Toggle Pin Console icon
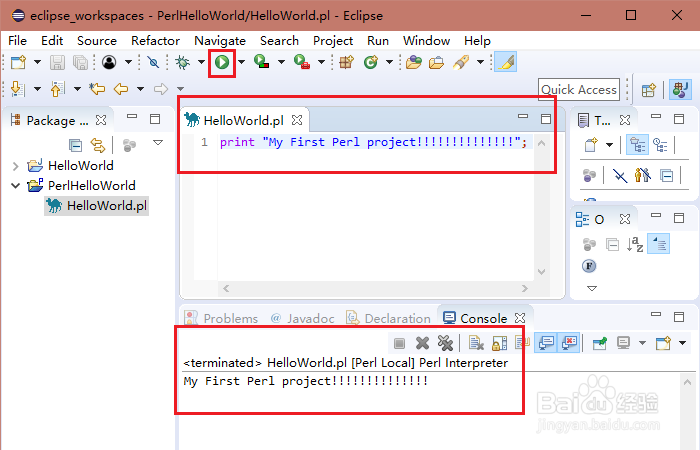Screen dimensions: 700x450 click(600, 343)
